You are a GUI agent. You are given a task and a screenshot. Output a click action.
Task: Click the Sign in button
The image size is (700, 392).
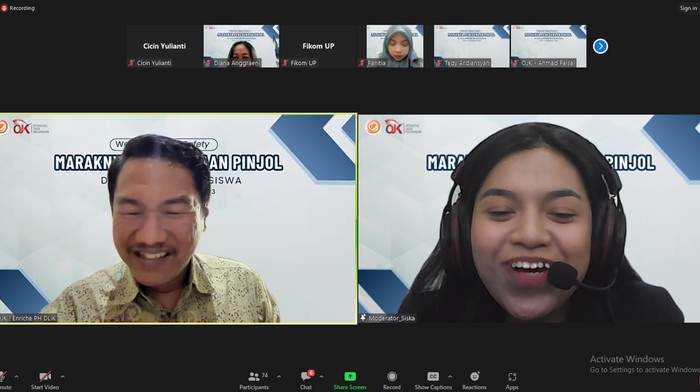[x=688, y=8]
